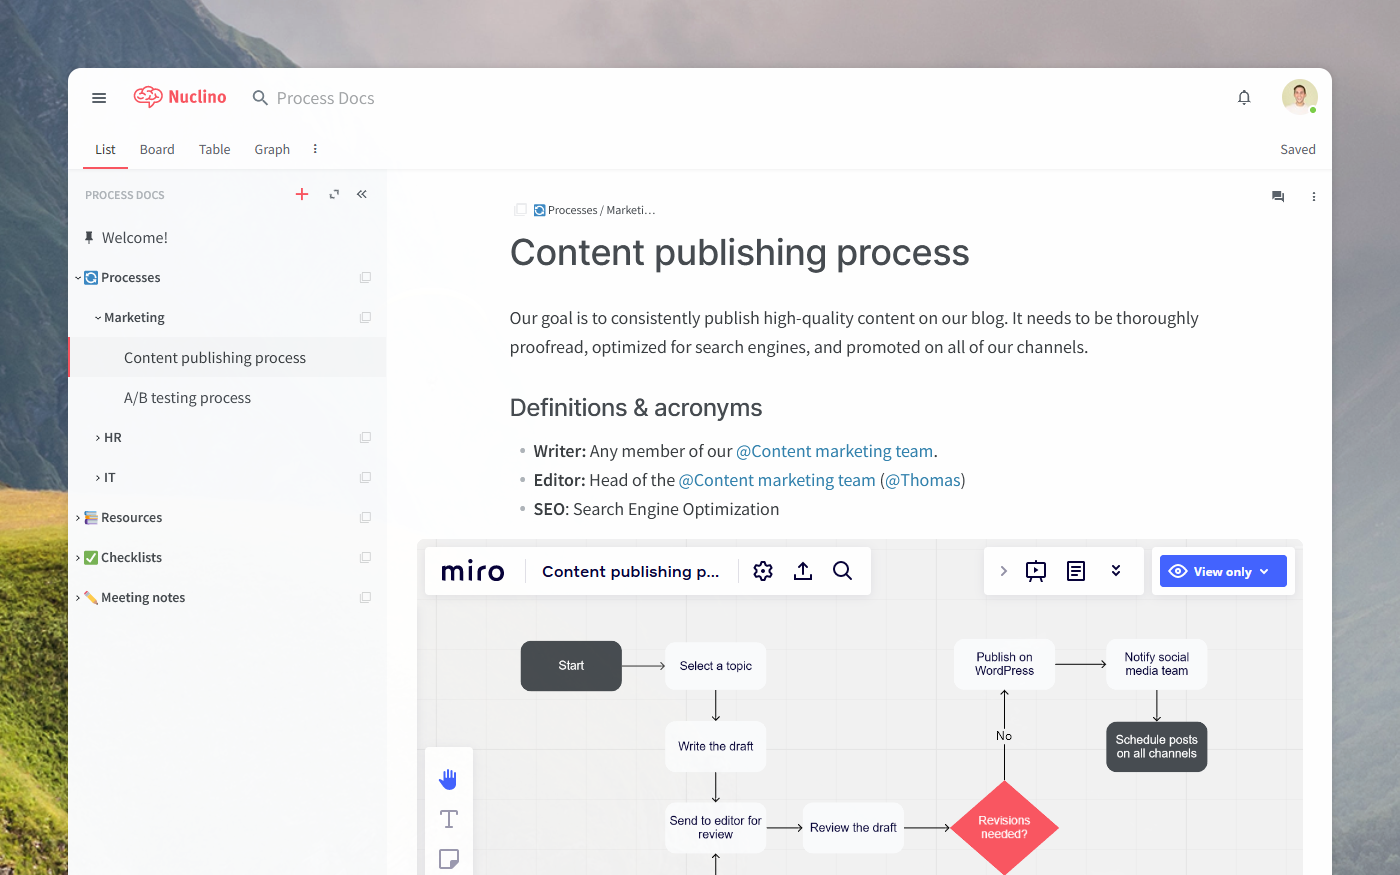Open the @Thomas mention link
This screenshot has width=1400, height=875.
(923, 480)
